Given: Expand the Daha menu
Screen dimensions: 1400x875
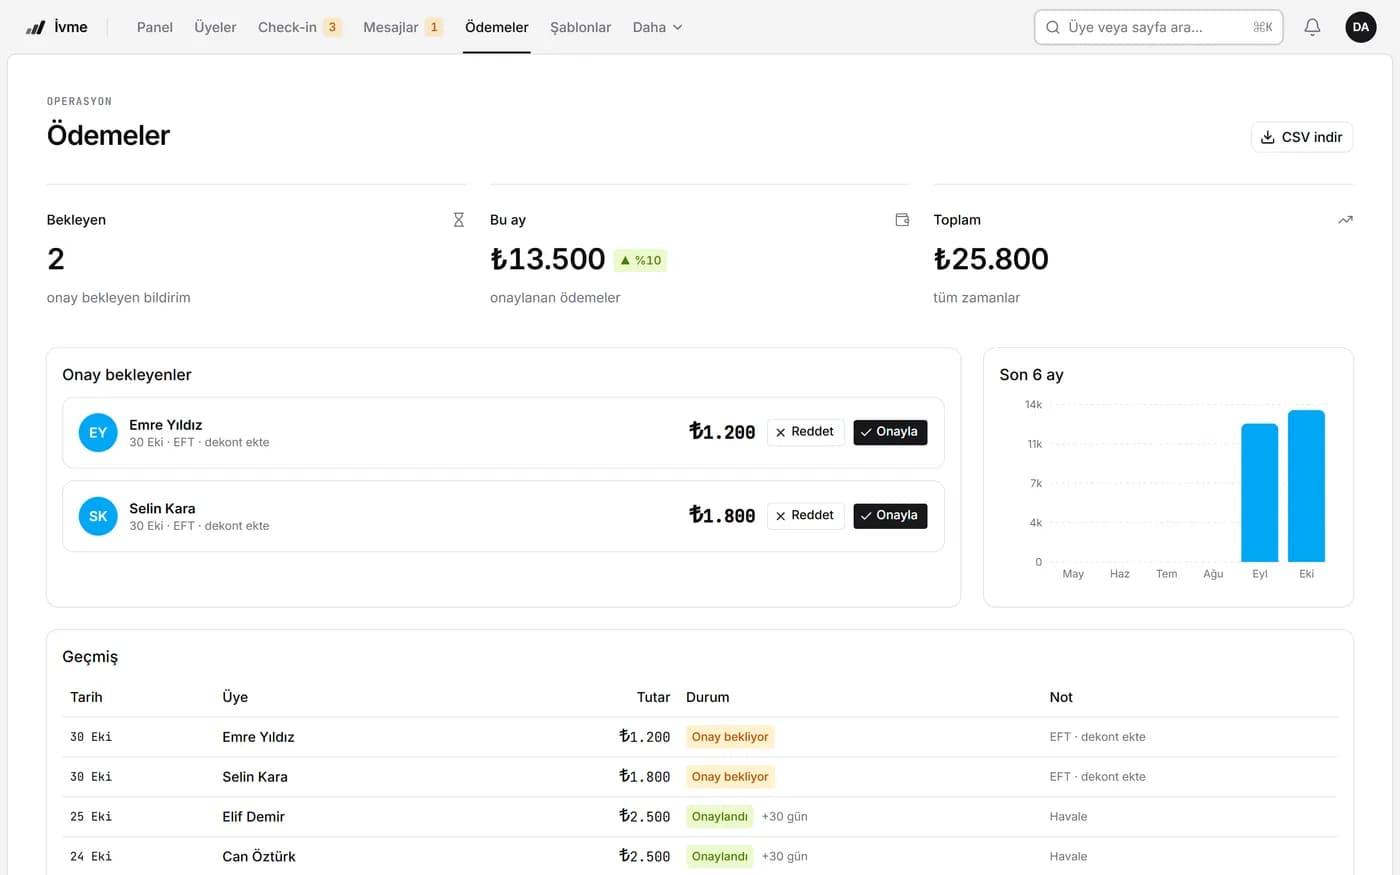Looking at the screenshot, I should pos(657,27).
